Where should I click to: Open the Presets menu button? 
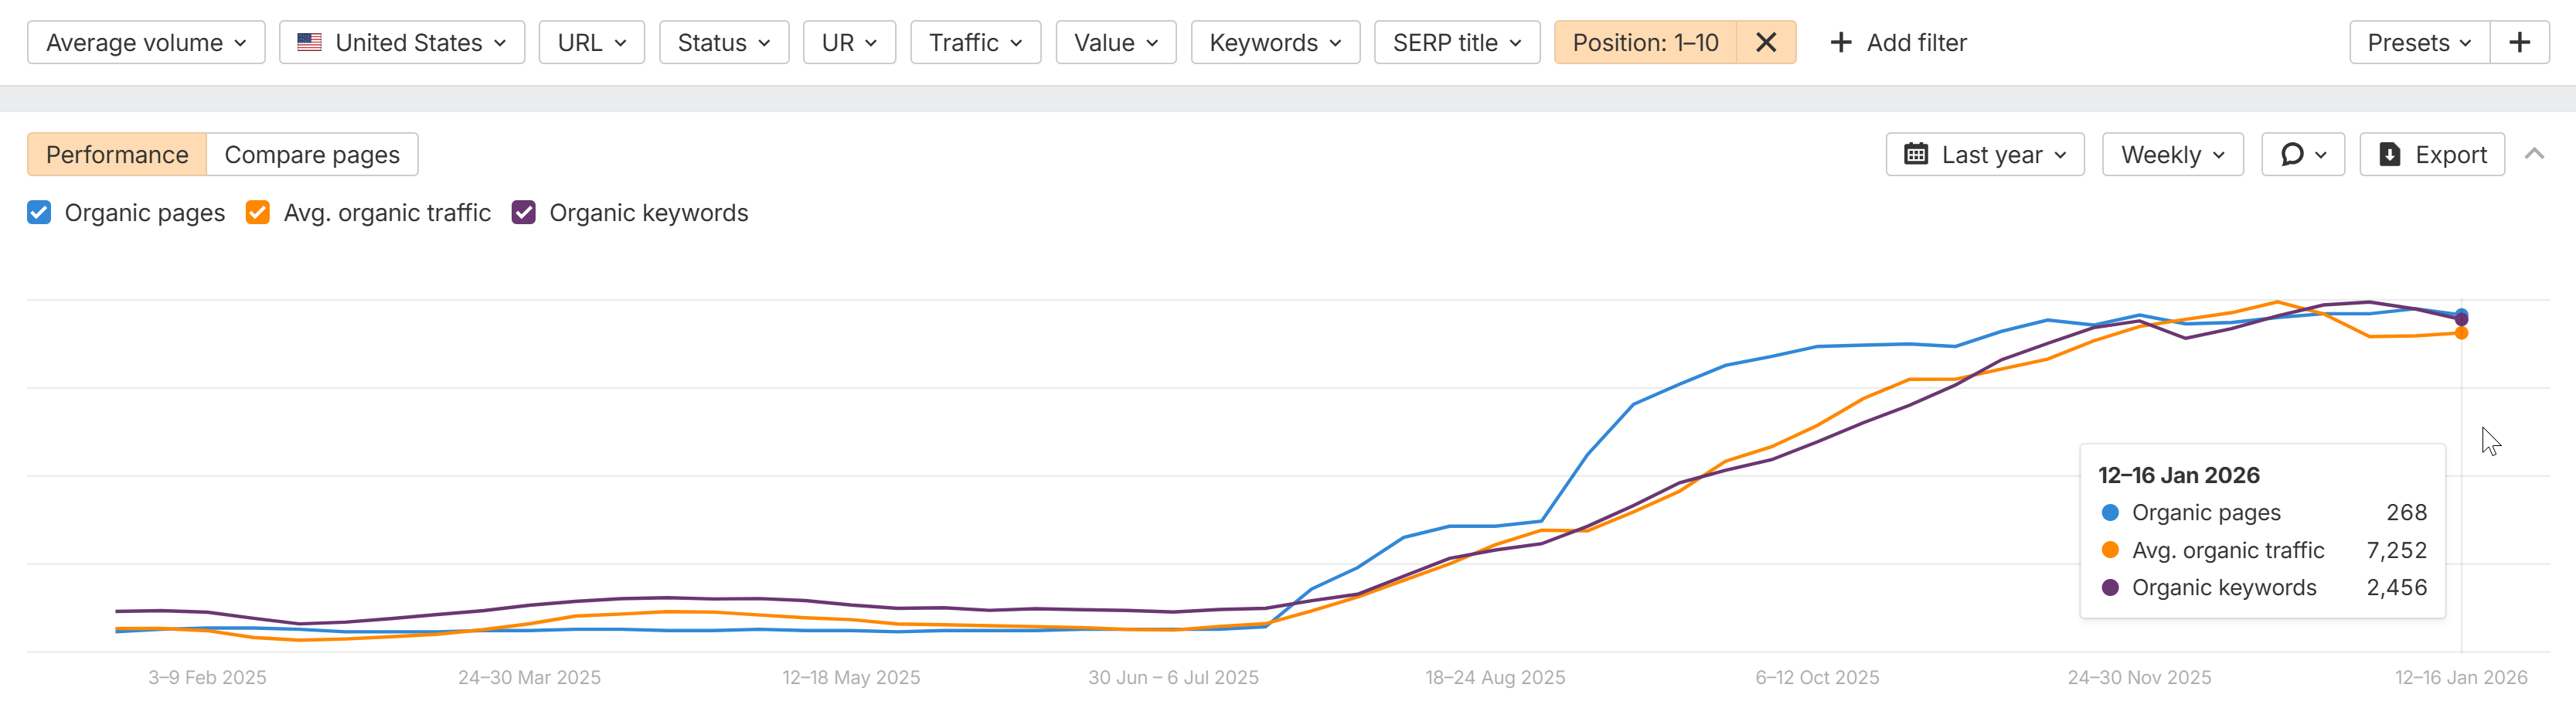point(2418,43)
